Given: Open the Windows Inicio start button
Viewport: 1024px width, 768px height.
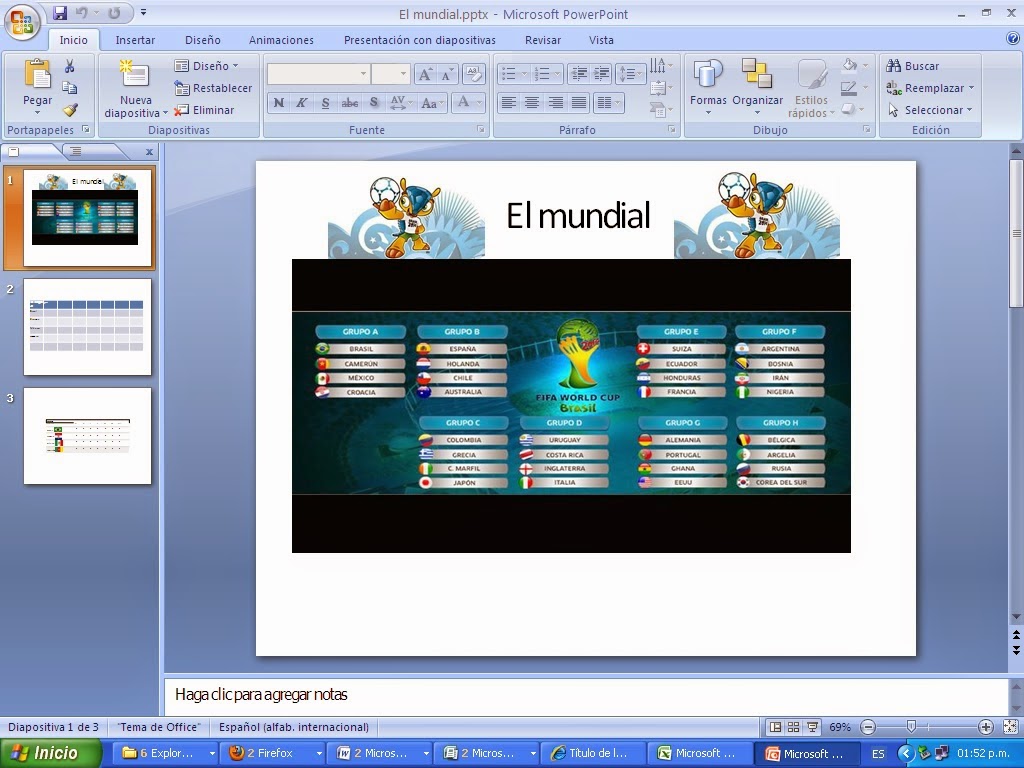Looking at the screenshot, I should click(50, 753).
